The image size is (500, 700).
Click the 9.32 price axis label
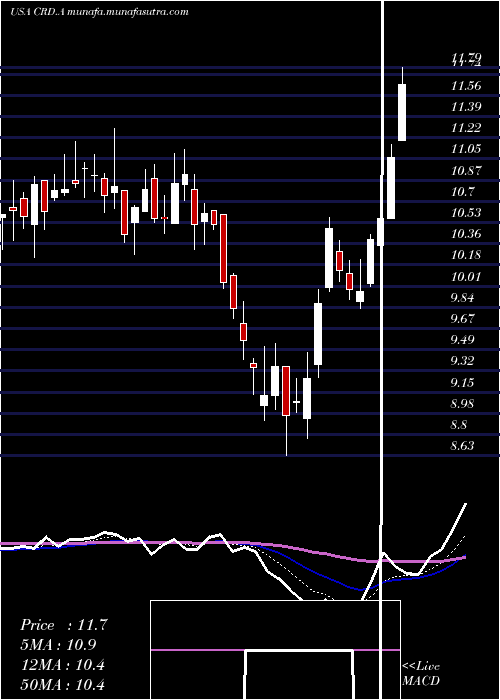coord(463,361)
